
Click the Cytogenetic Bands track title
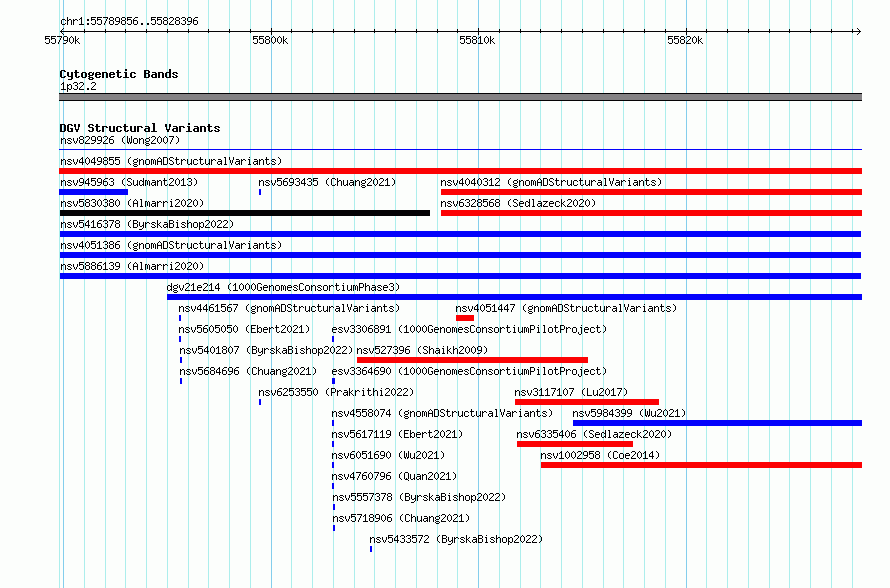[119, 74]
